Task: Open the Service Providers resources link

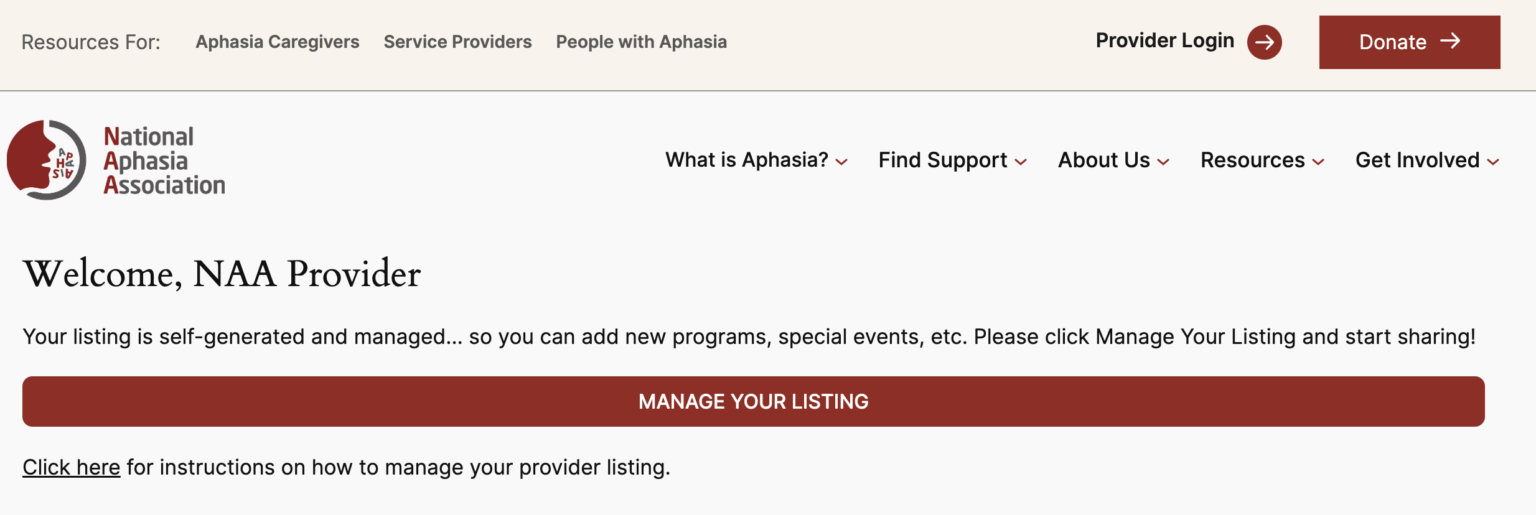Action: [458, 42]
